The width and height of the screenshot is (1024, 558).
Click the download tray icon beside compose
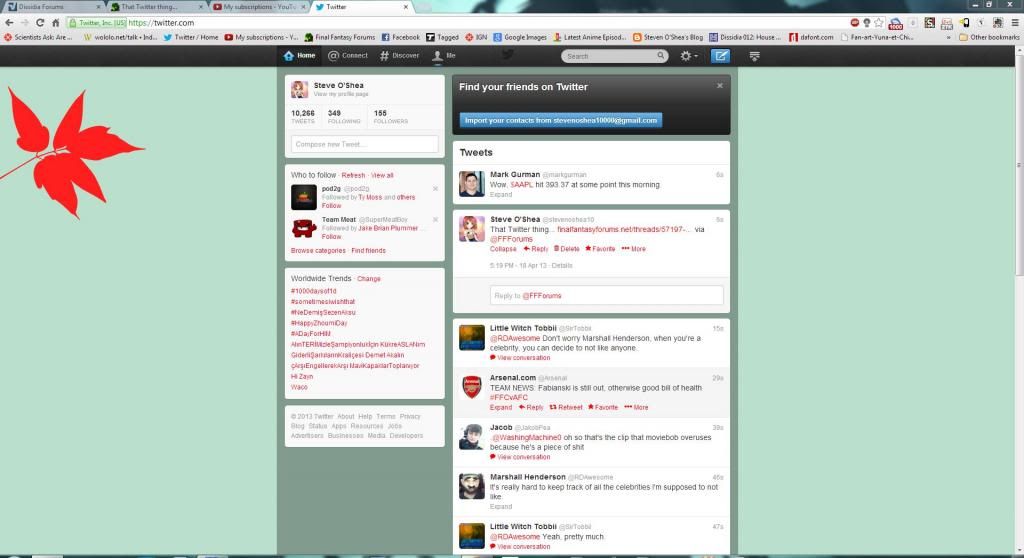754,56
